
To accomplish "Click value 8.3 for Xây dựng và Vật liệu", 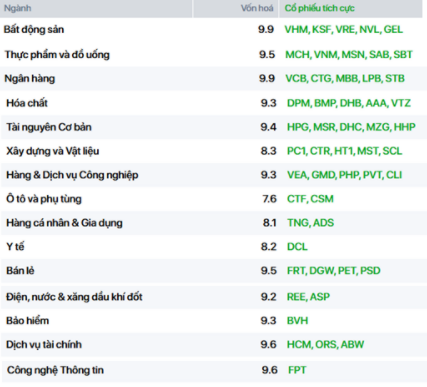I will click(x=269, y=151).
